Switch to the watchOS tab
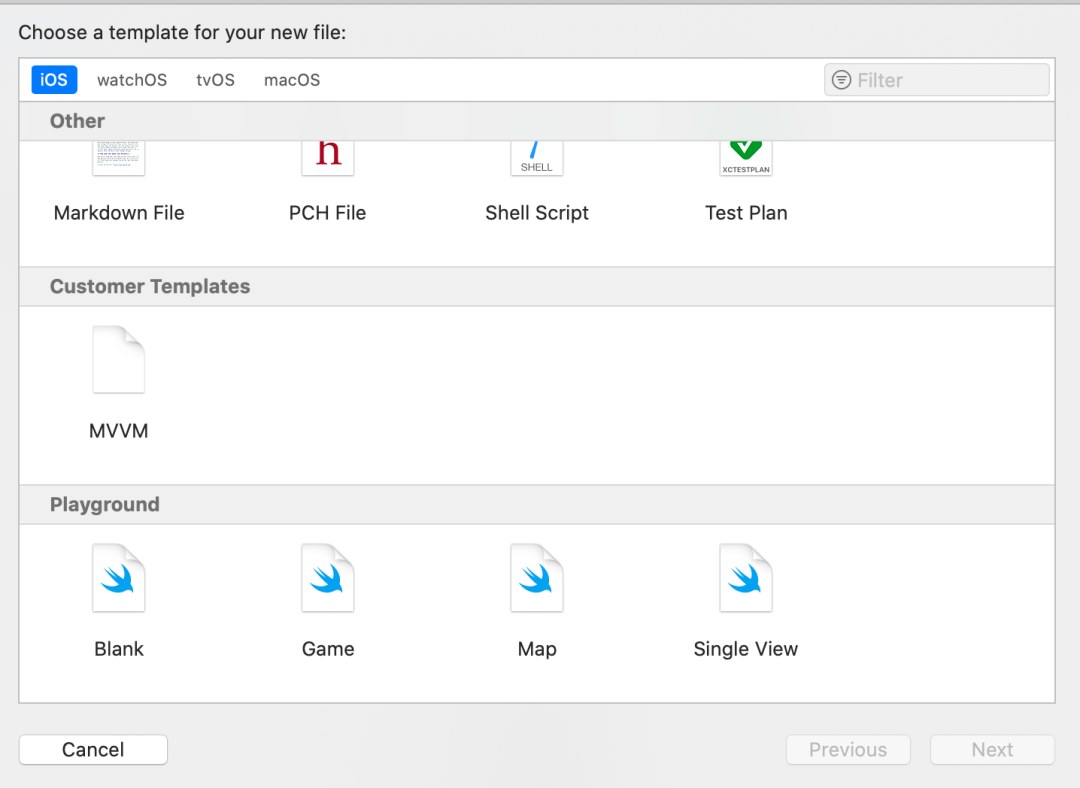Viewport: 1080px width, 788px height. coord(132,80)
